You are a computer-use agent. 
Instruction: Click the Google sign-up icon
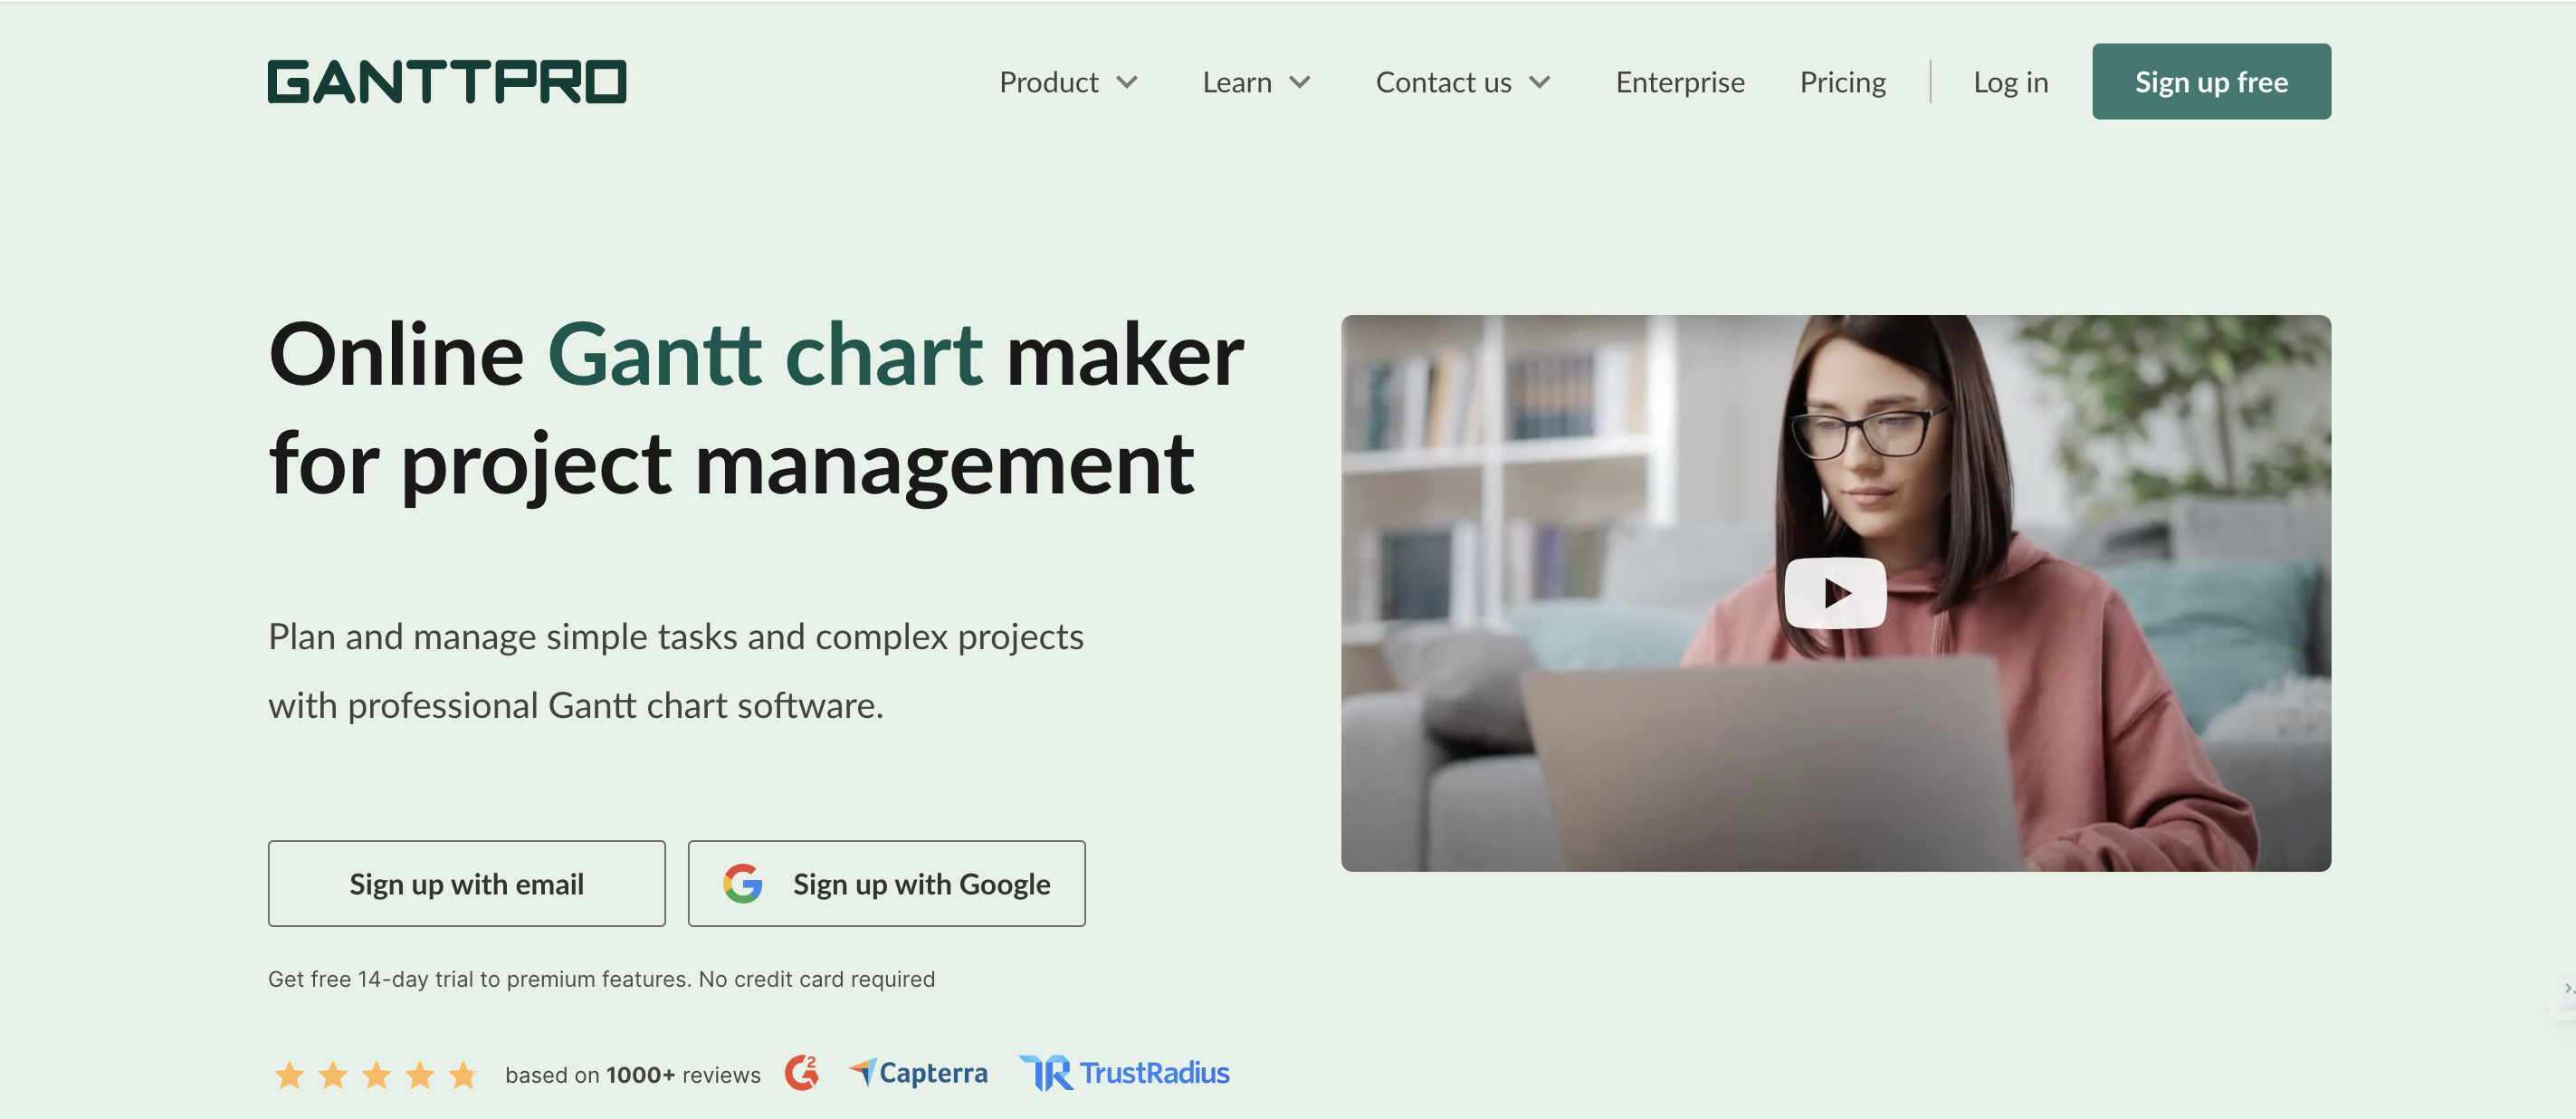(741, 883)
